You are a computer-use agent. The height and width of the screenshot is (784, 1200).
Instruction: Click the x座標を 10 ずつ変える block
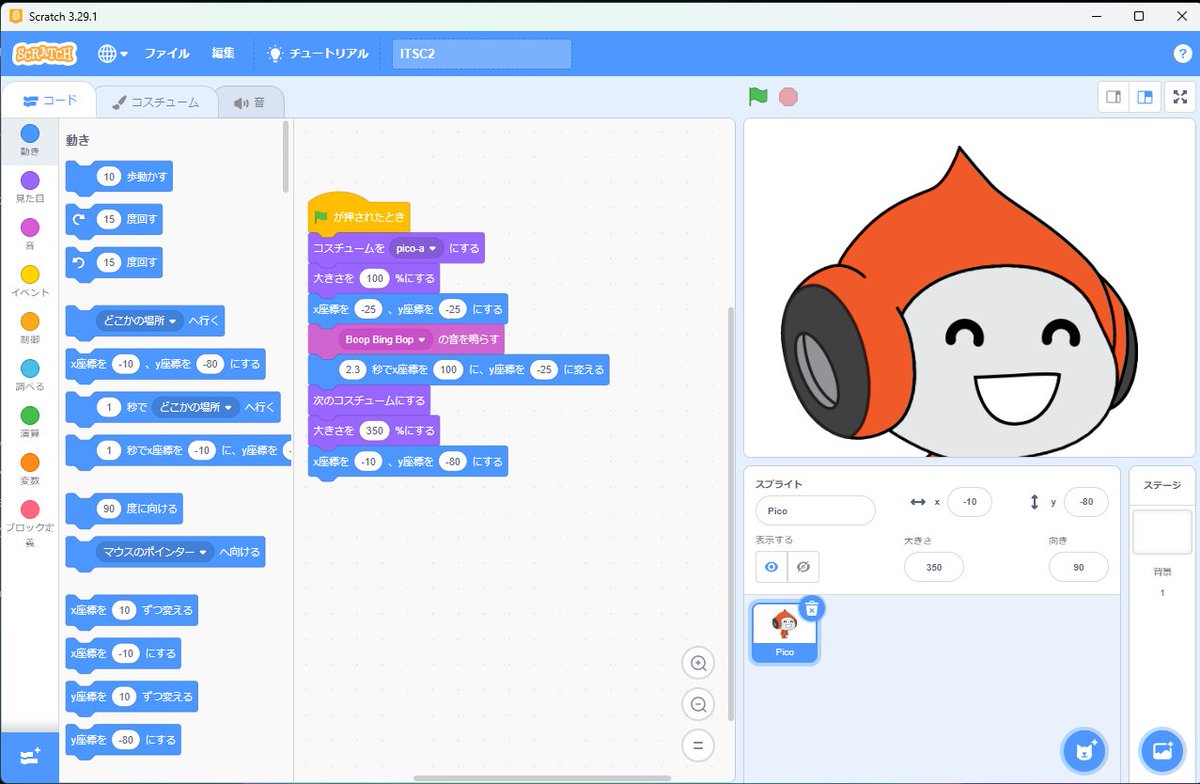[132, 610]
